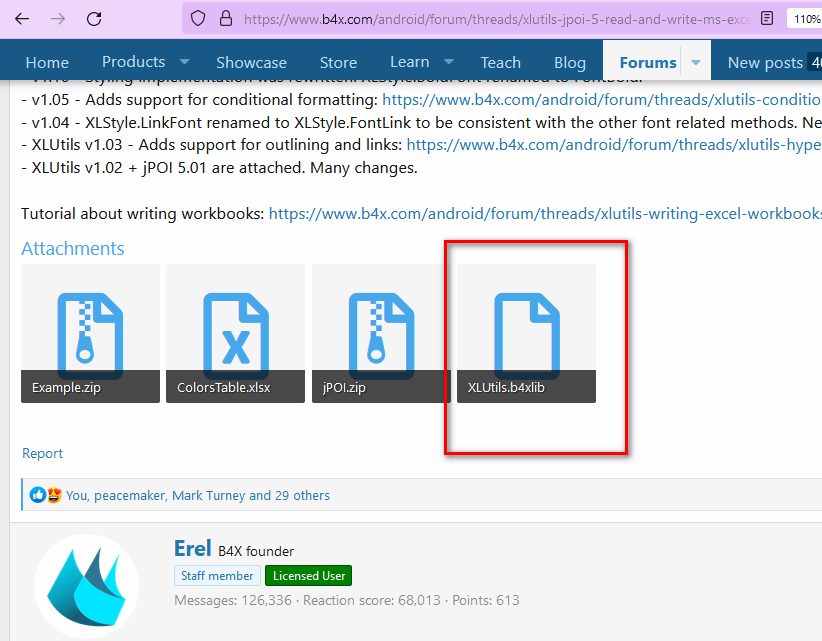Toggle reader view icon in address bar

point(767,19)
